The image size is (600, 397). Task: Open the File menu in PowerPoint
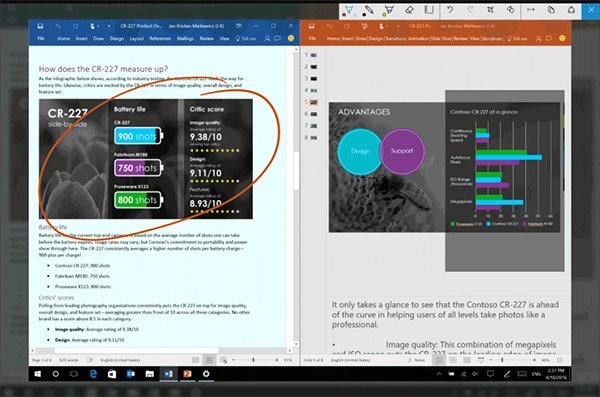[x=312, y=38]
